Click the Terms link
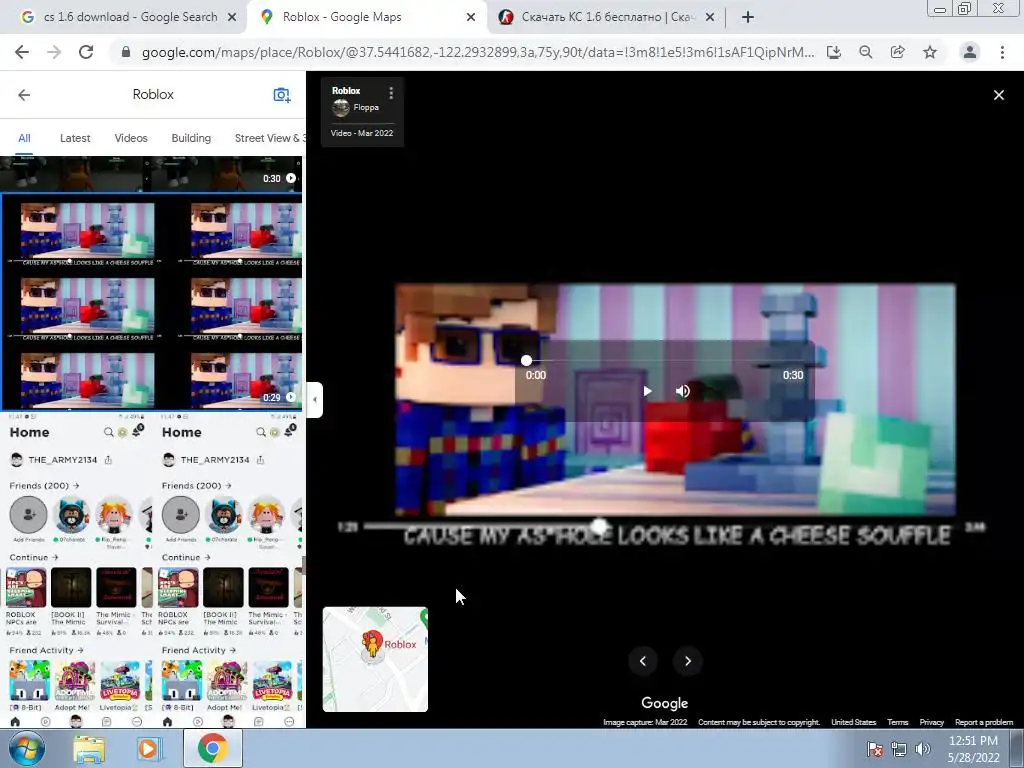Image resolution: width=1024 pixels, height=768 pixels. pos(897,722)
